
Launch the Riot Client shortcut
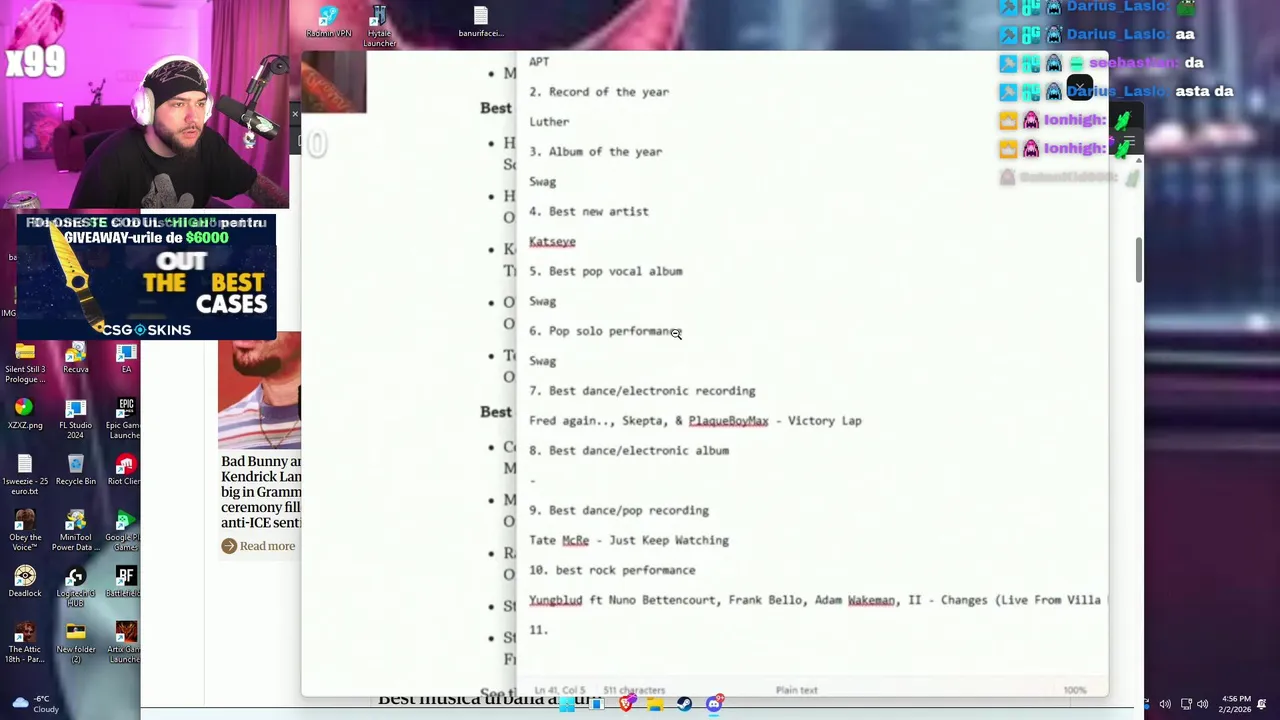[125, 470]
